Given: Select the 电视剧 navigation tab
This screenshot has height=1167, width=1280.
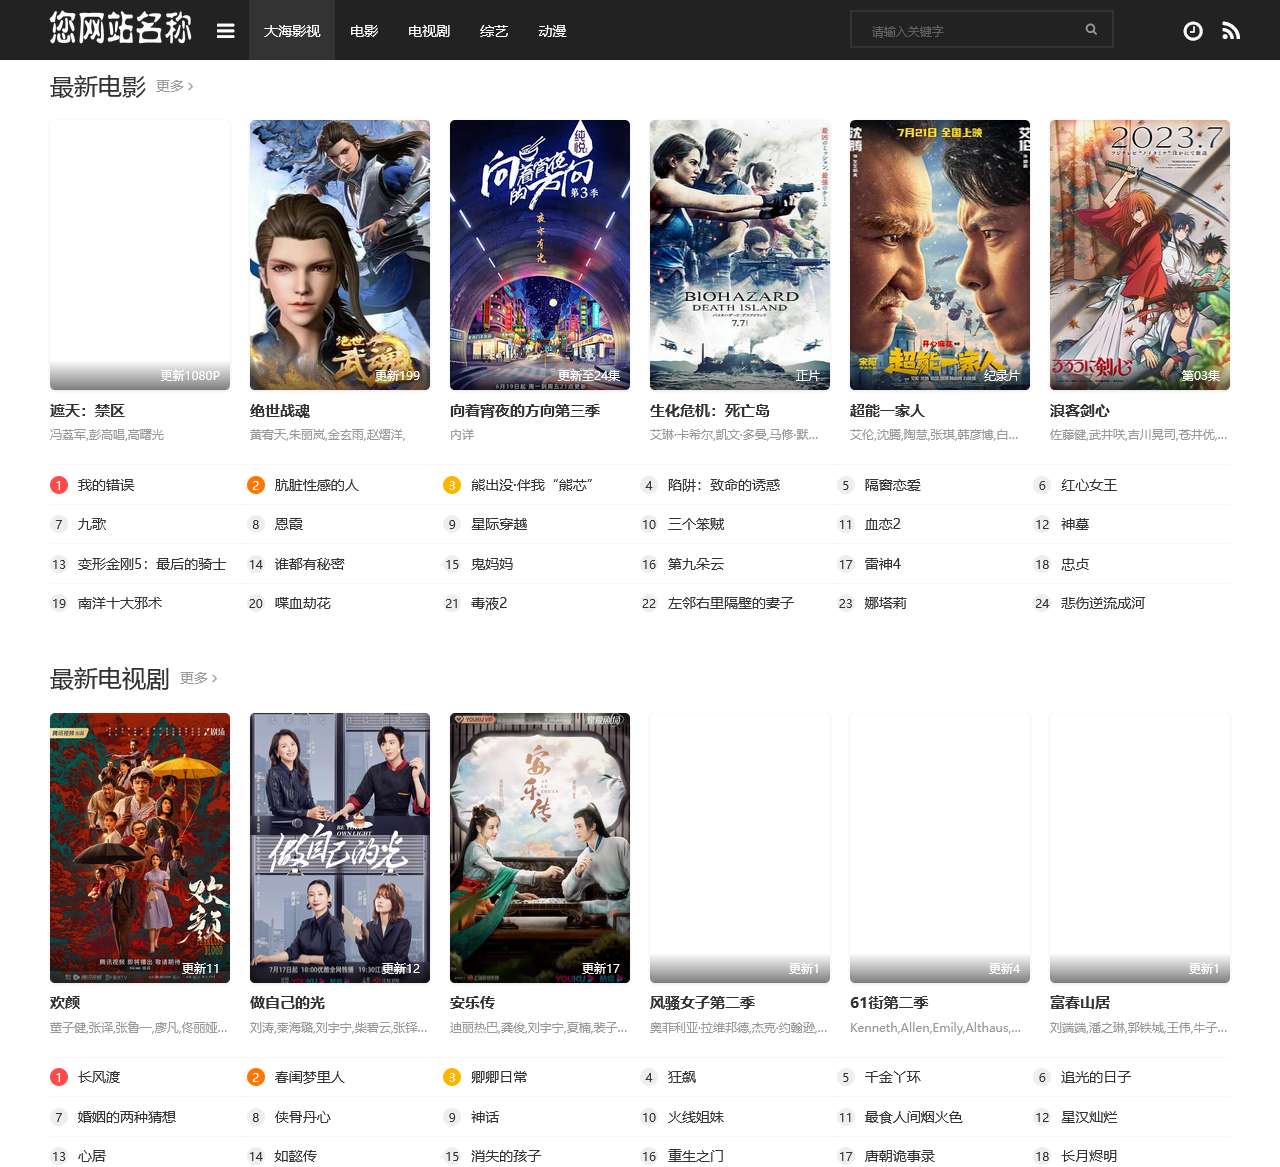Looking at the screenshot, I should pyautogui.click(x=429, y=31).
